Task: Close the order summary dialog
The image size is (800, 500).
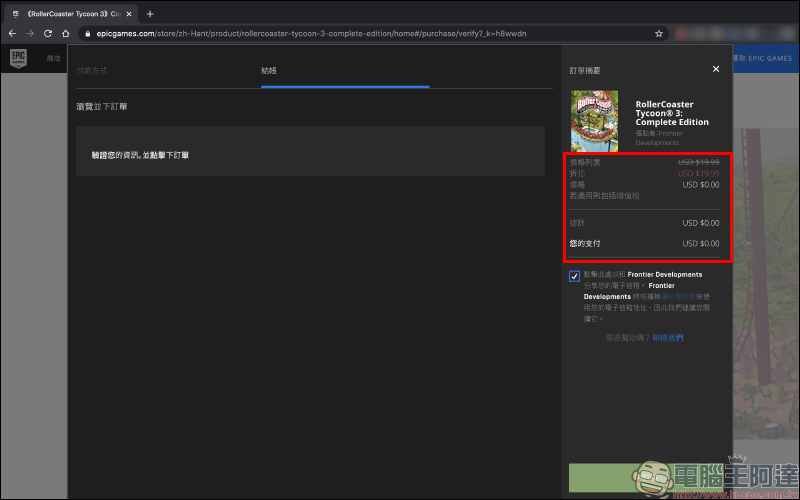Action: pyautogui.click(x=716, y=69)
